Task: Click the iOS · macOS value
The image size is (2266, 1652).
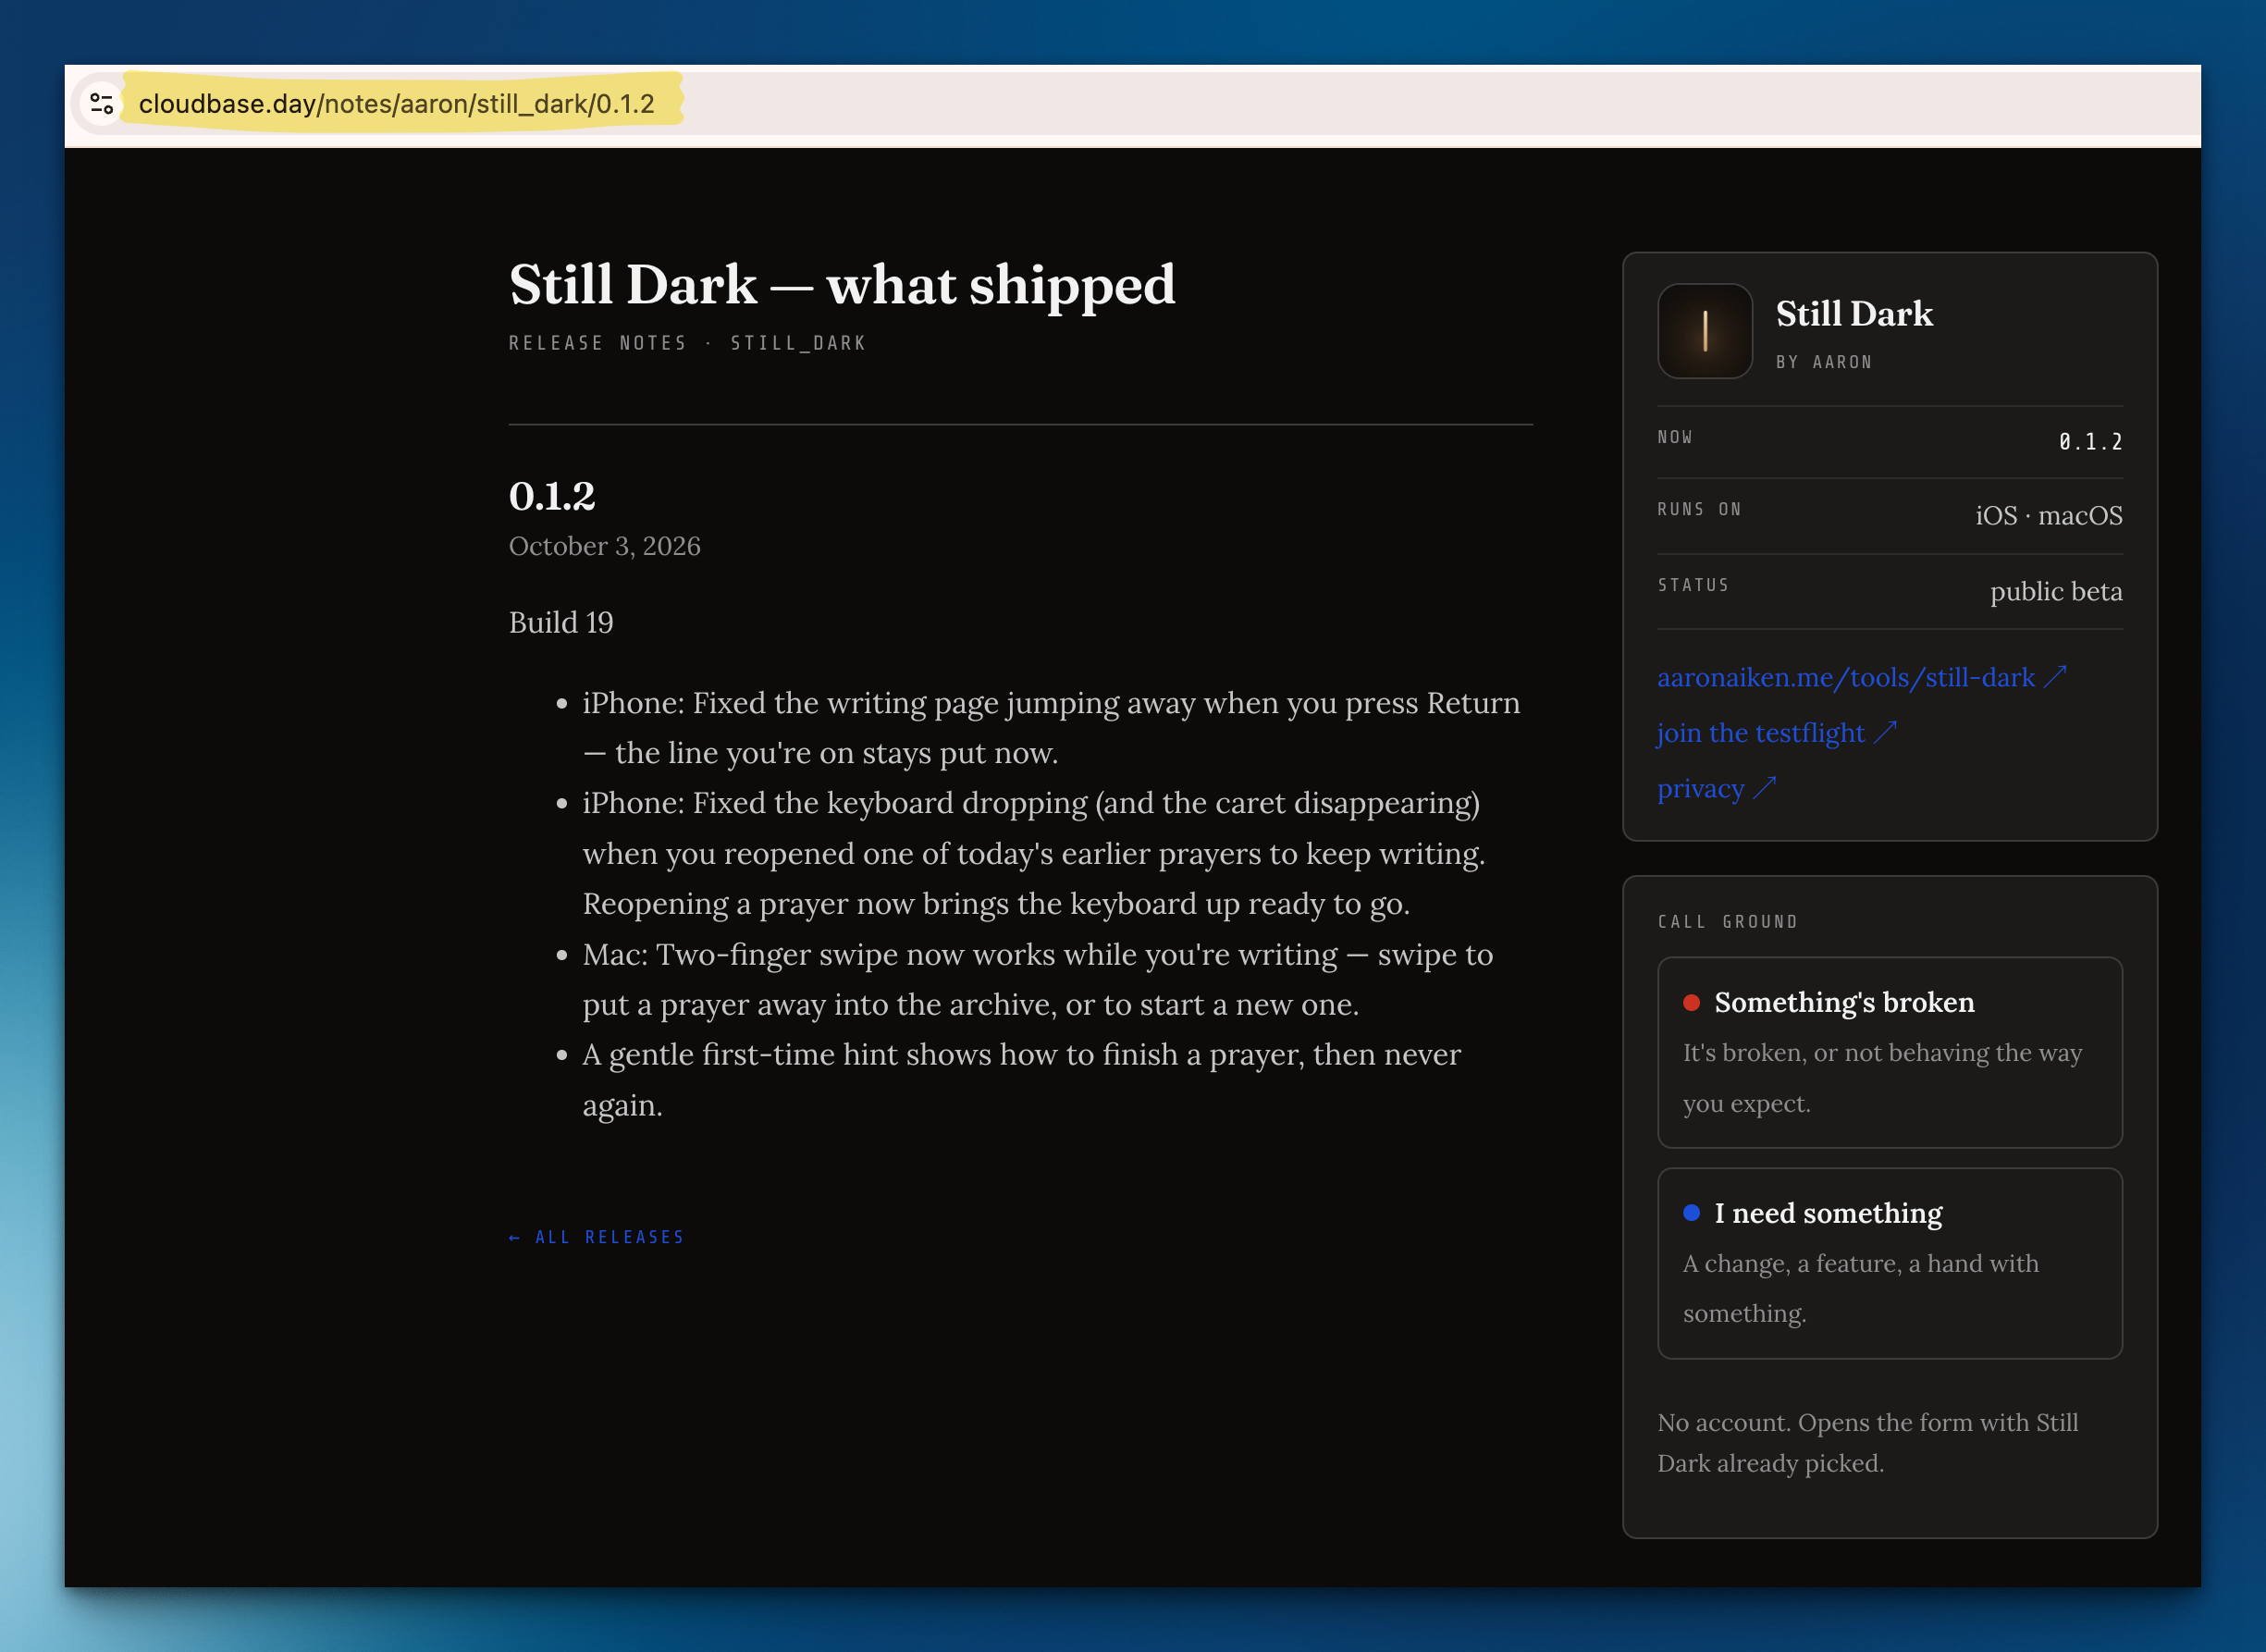Action: point(2048,515)
